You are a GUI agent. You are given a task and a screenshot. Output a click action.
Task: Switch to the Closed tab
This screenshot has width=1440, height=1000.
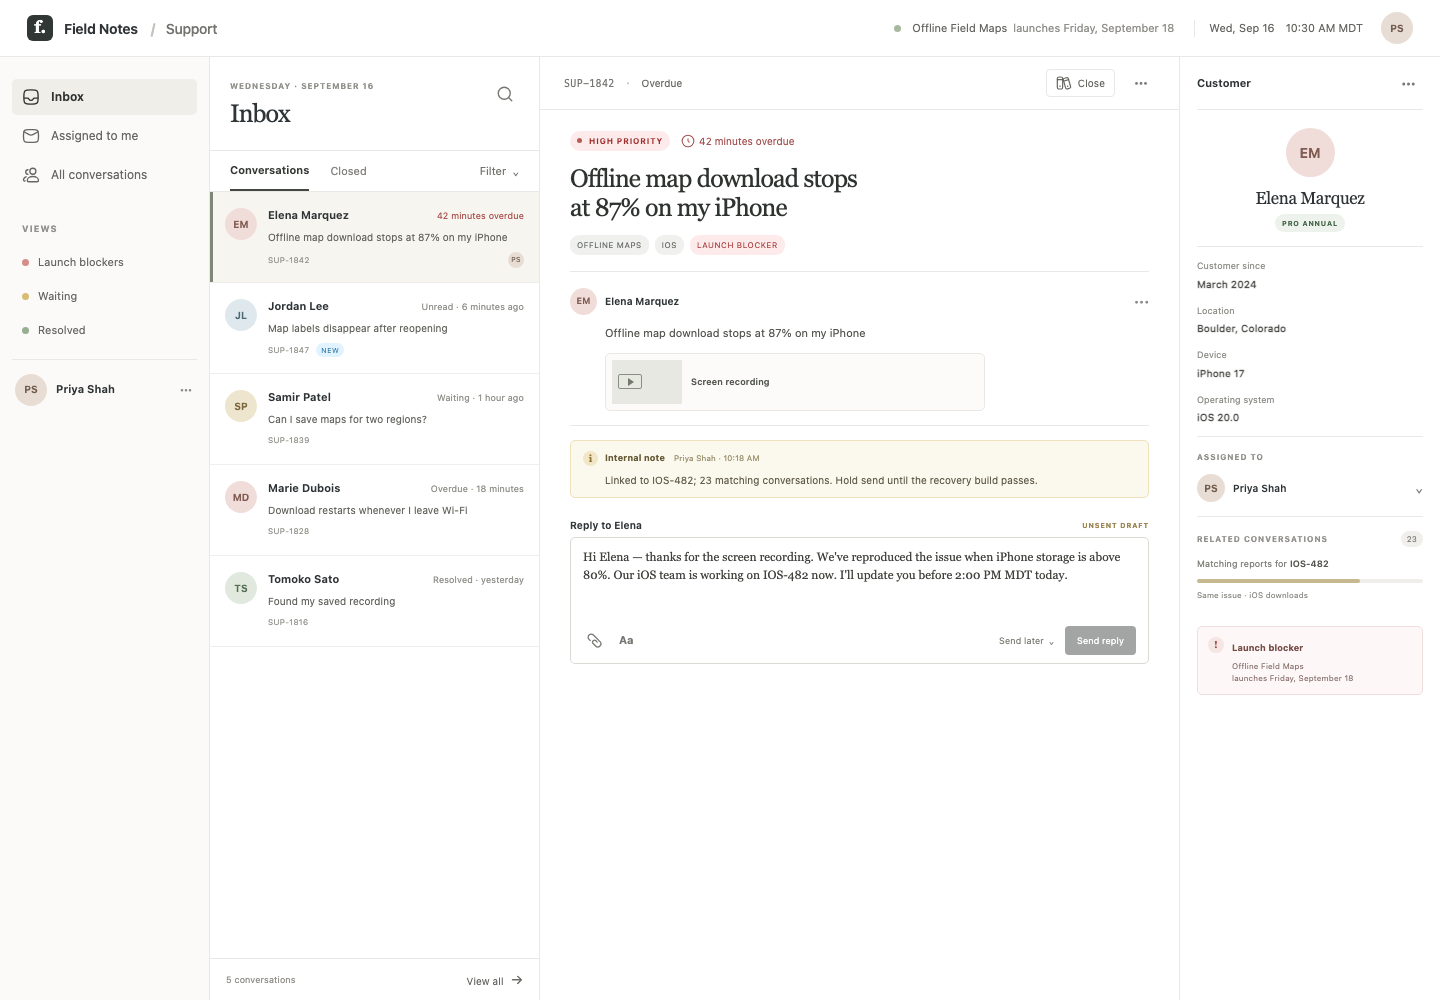point(348,172)
